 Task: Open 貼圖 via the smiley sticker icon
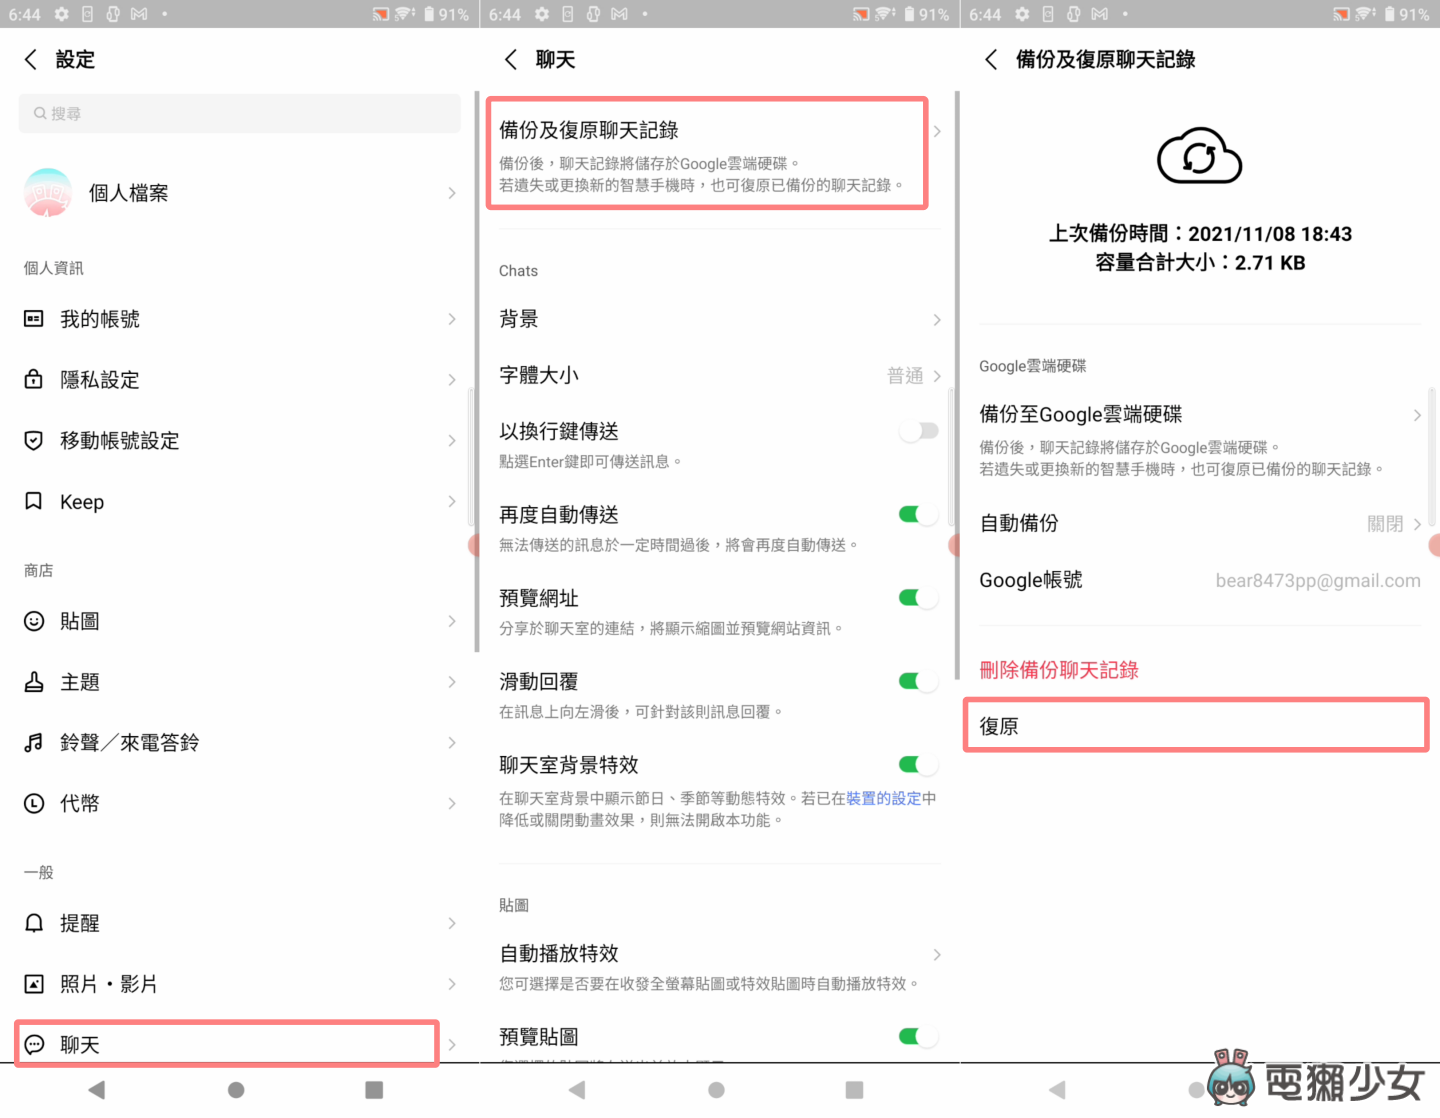point(33,620)
